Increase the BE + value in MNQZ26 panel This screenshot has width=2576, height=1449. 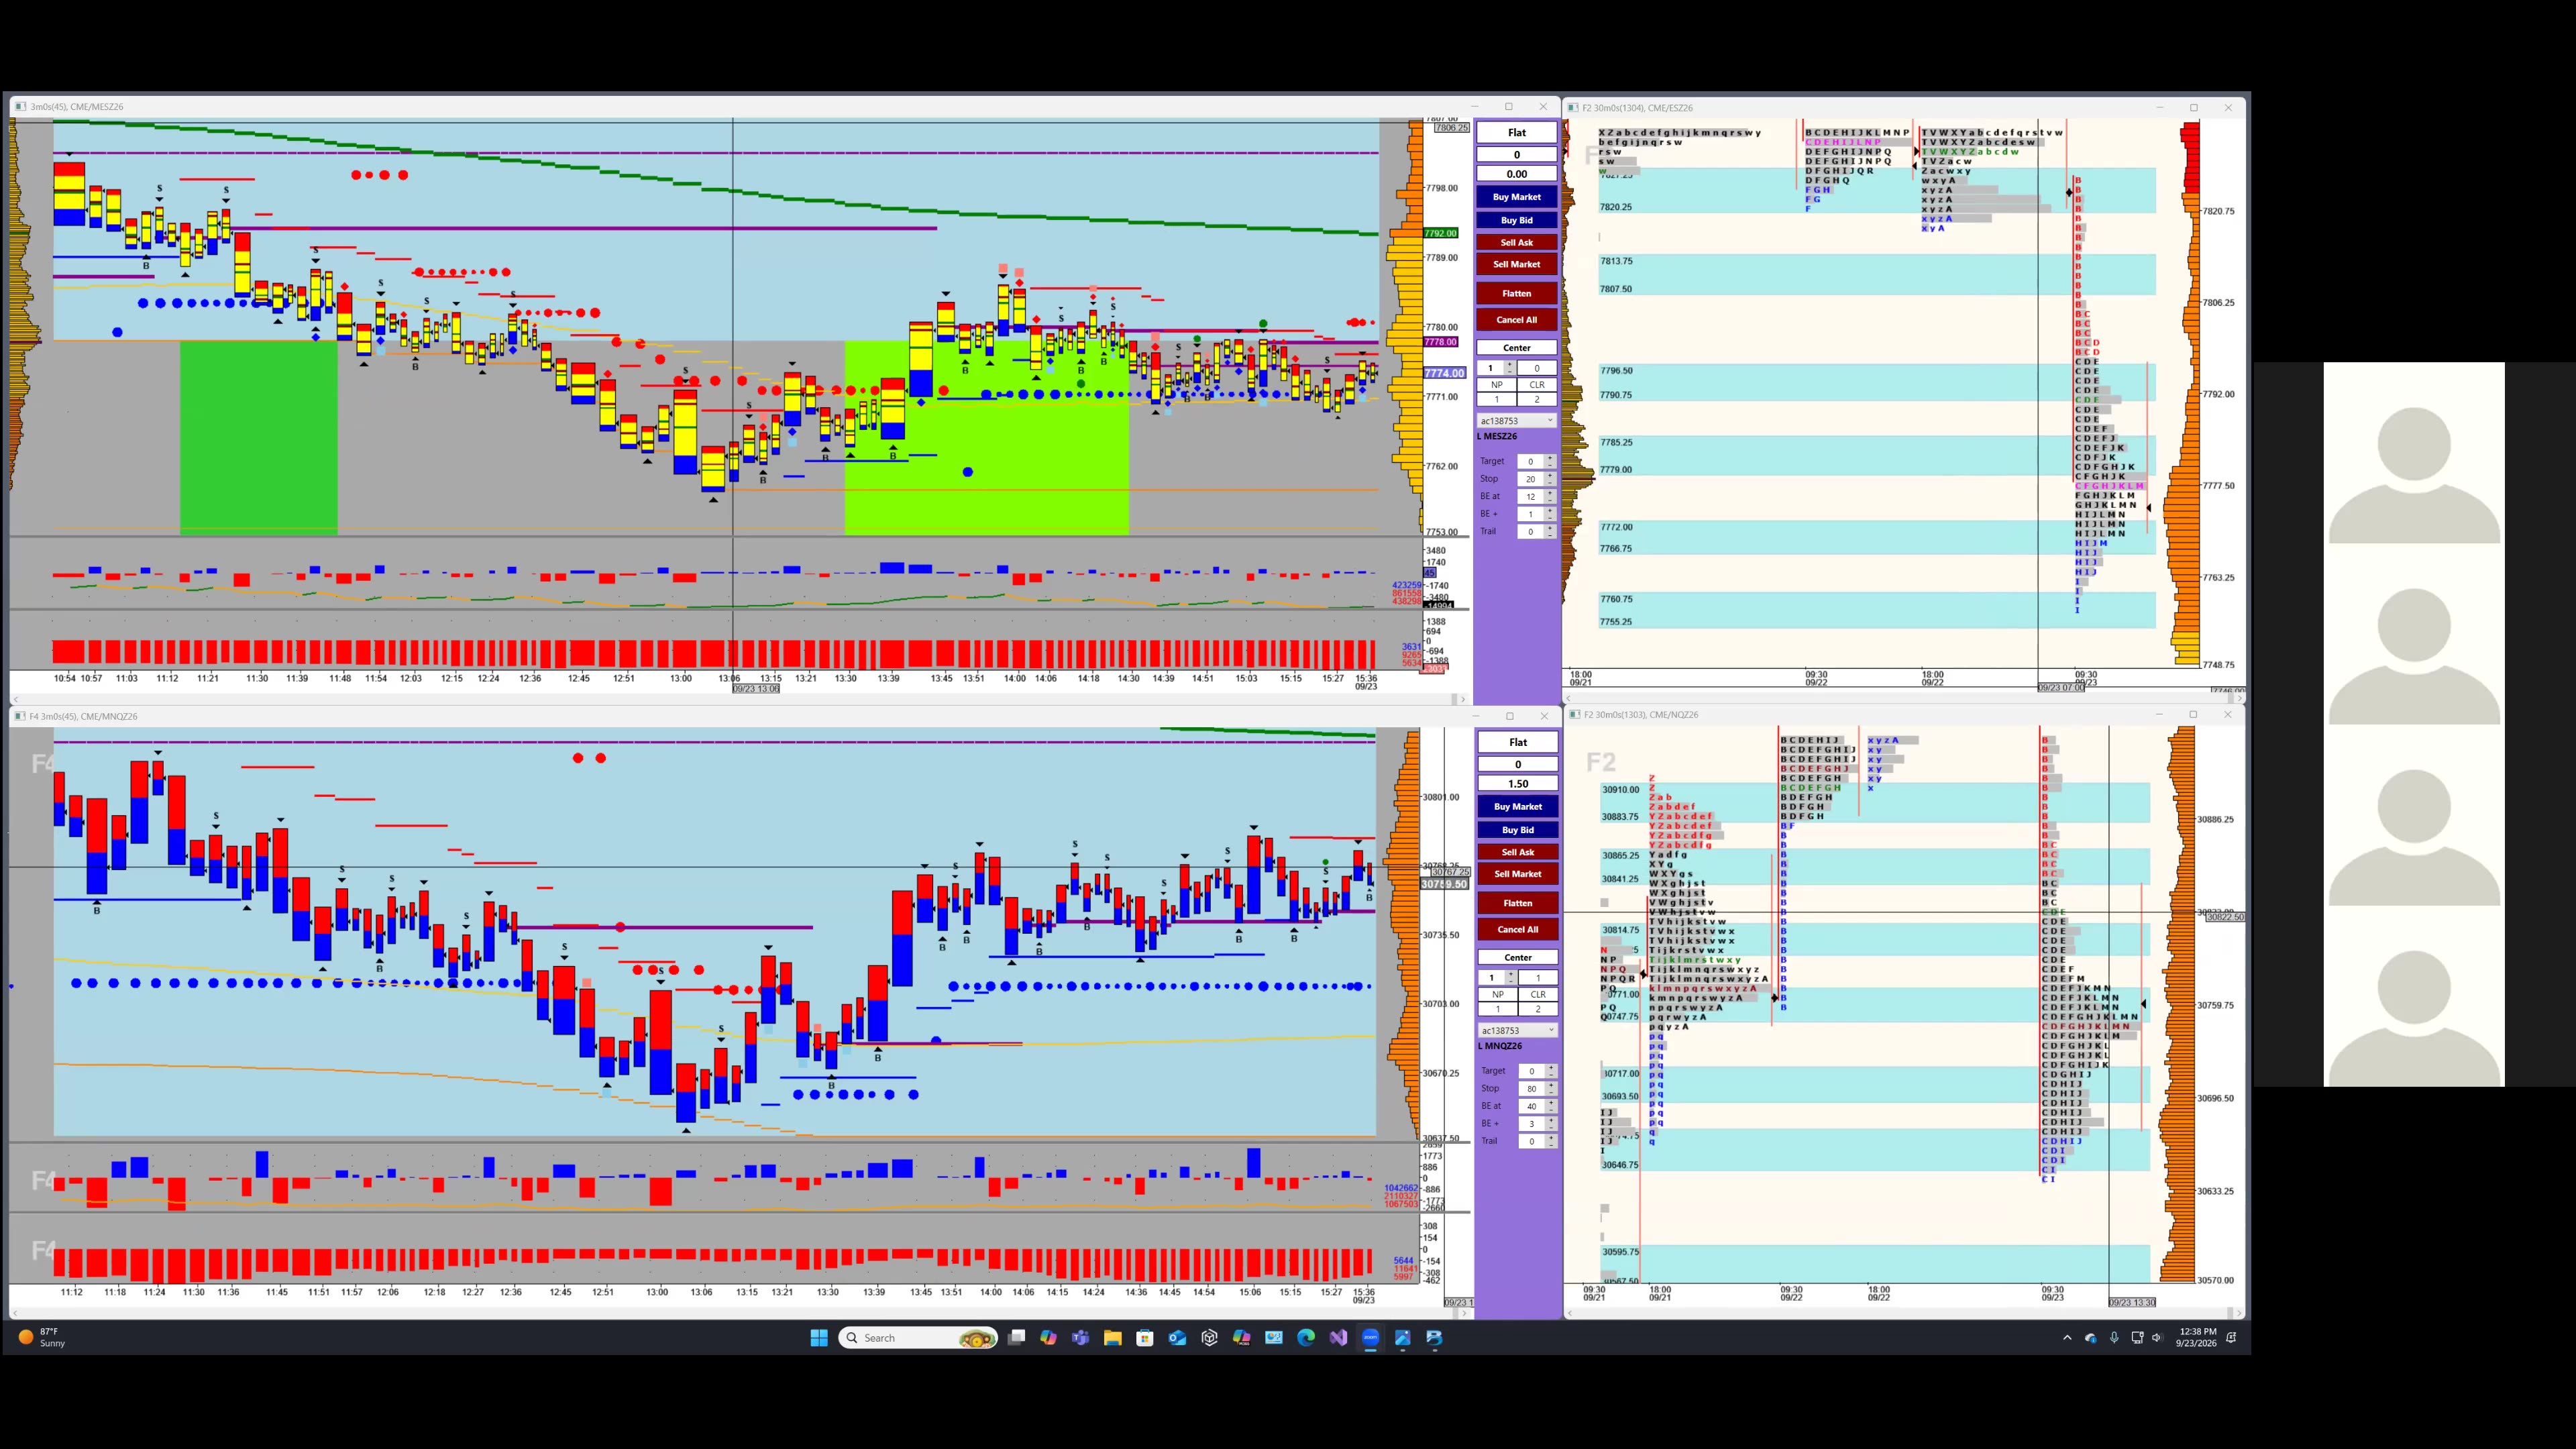coord(1551,1121)
